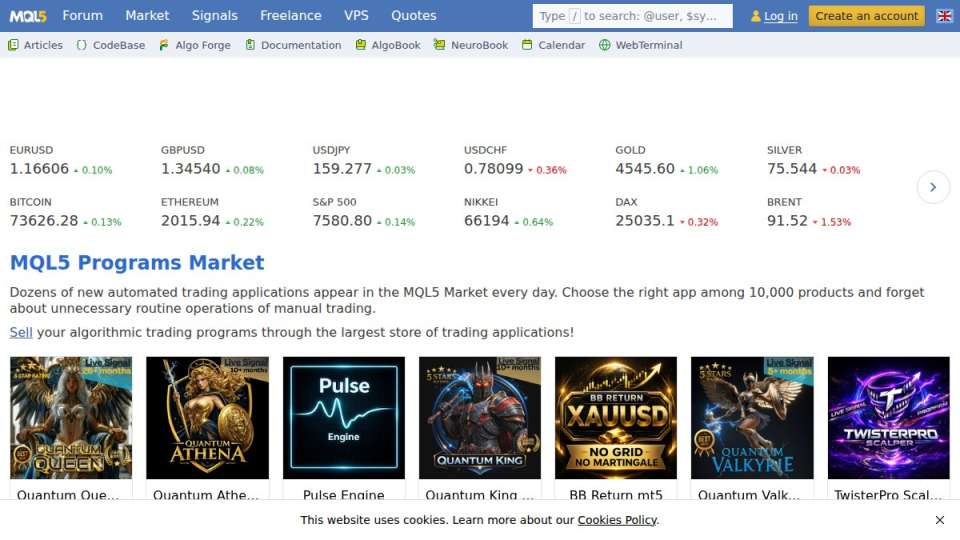Open BB Return XAUUSD thumbnail
Image resolution: width=960 pixels, height=540 pixels.
click(x=616, y=418)
